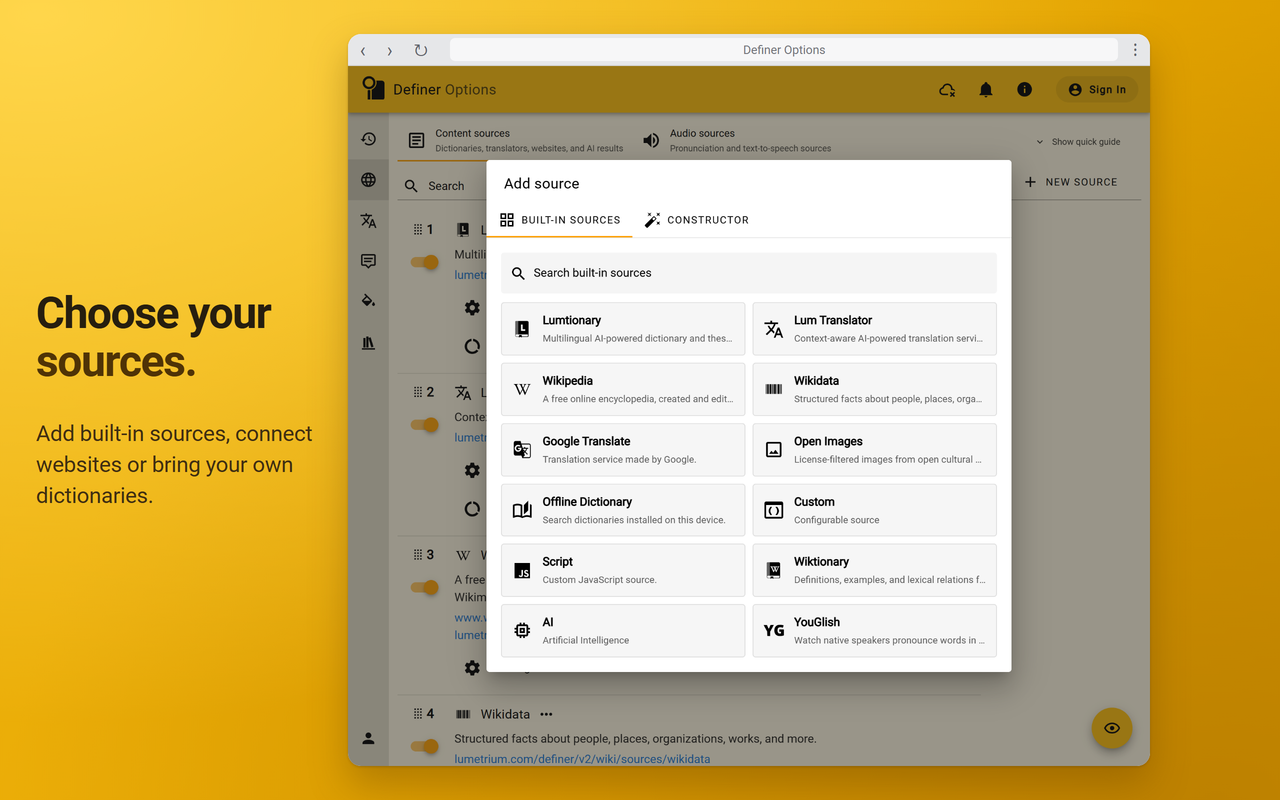Open the lumetrium wikidata wiki link
The height and width of the screenshot is (800, 1280).
point(582,759)
